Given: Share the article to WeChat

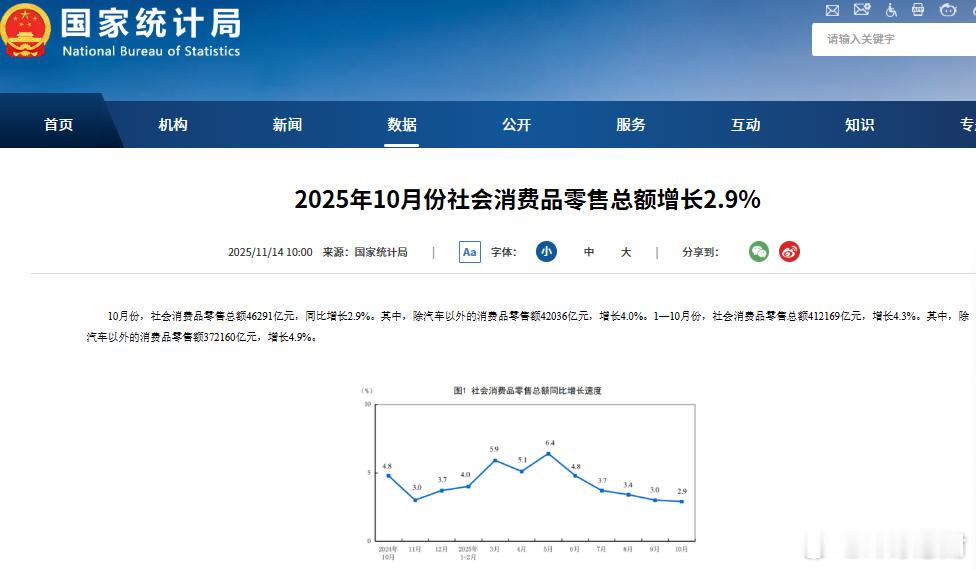Looking at the screenshot, I should pyautogui.click(x=759, y=252).
